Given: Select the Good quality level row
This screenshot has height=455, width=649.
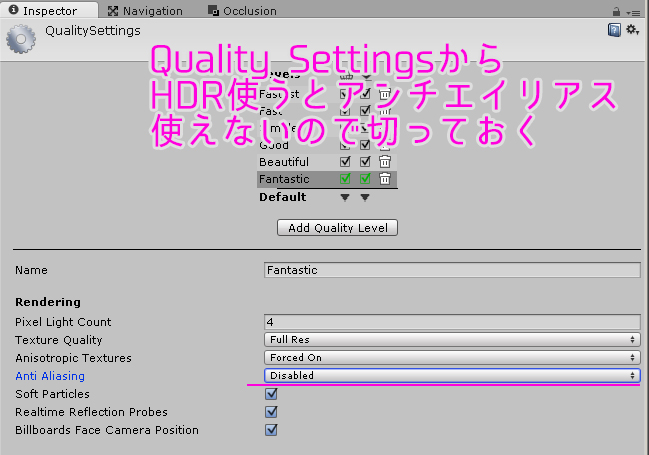Looking at the screenshot, I should [x=327, y=145].
